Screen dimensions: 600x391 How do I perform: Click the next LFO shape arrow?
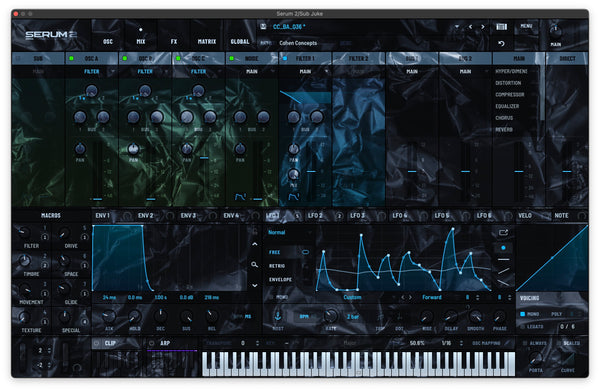(x=410, y=297)
